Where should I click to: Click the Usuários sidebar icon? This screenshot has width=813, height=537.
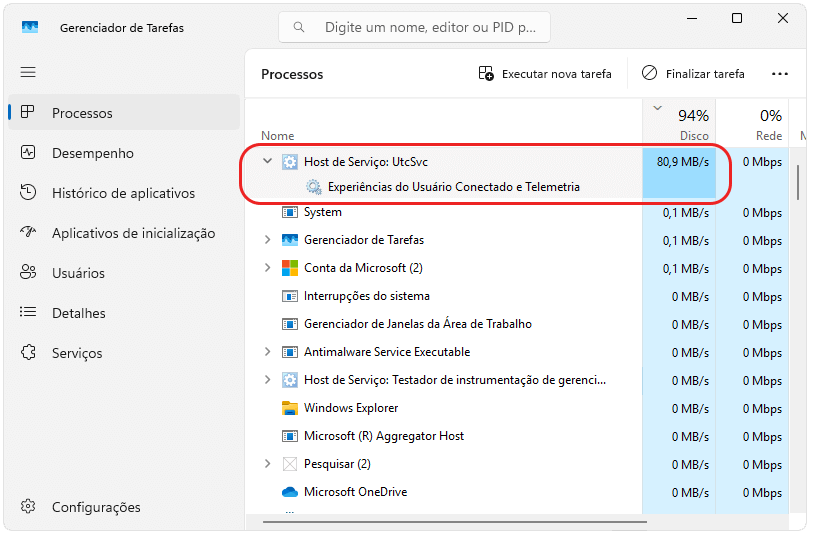[x=28, y=272]
